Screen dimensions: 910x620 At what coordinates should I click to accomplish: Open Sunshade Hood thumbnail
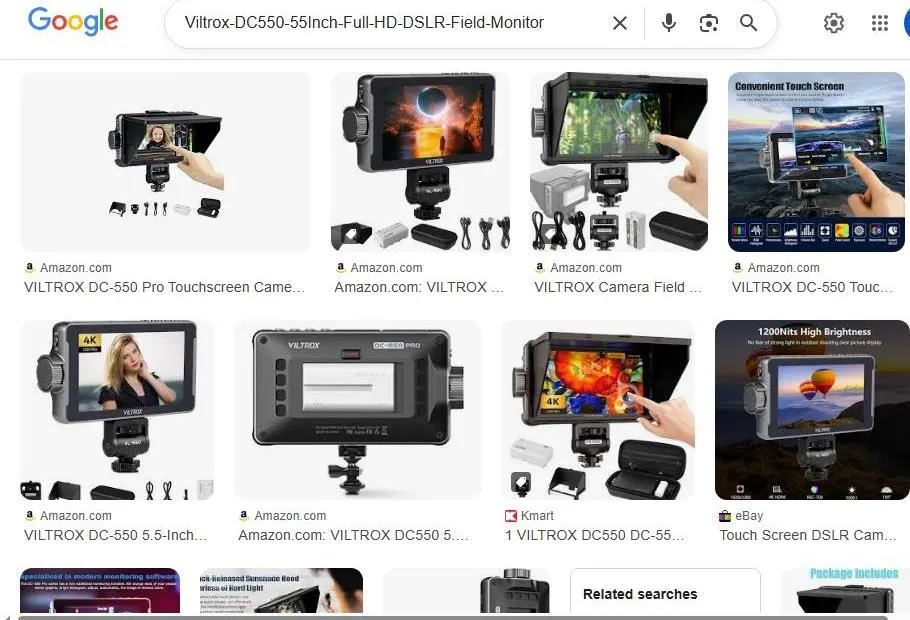click(281, 591)
